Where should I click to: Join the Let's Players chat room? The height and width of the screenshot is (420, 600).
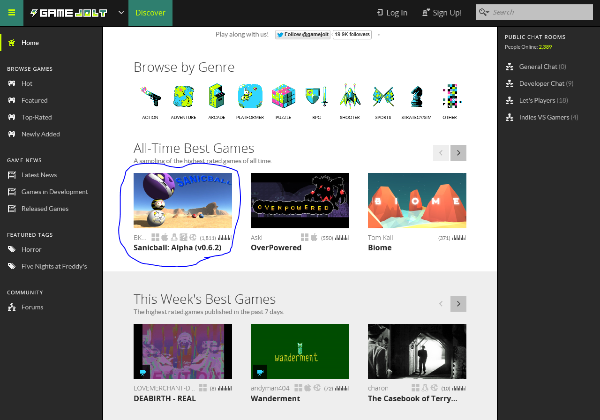[x=543, y=100]
